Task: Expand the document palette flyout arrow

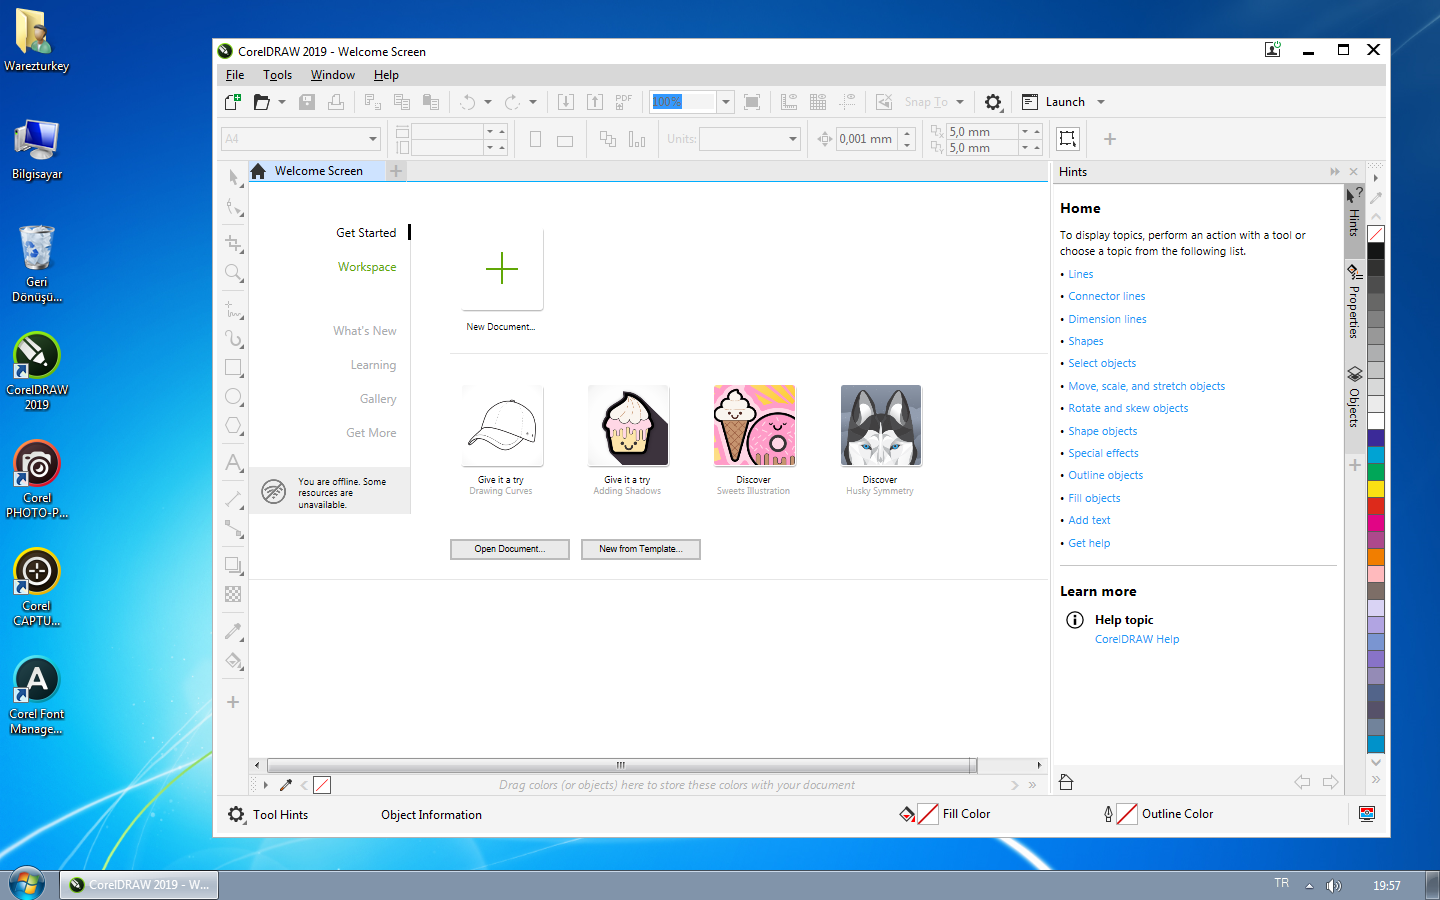Action: (x=266, y=785)
